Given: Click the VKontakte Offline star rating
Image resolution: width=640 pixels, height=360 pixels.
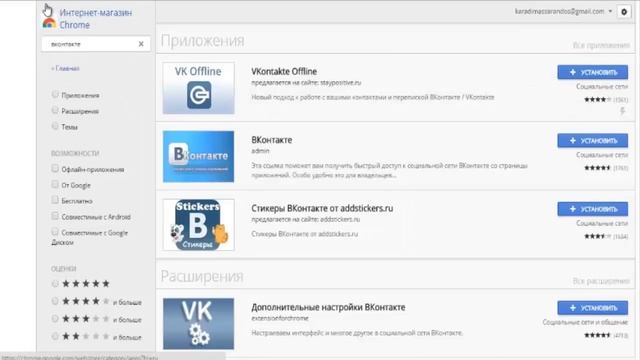Looking at the screenshot, I should [x=598, y=100].
